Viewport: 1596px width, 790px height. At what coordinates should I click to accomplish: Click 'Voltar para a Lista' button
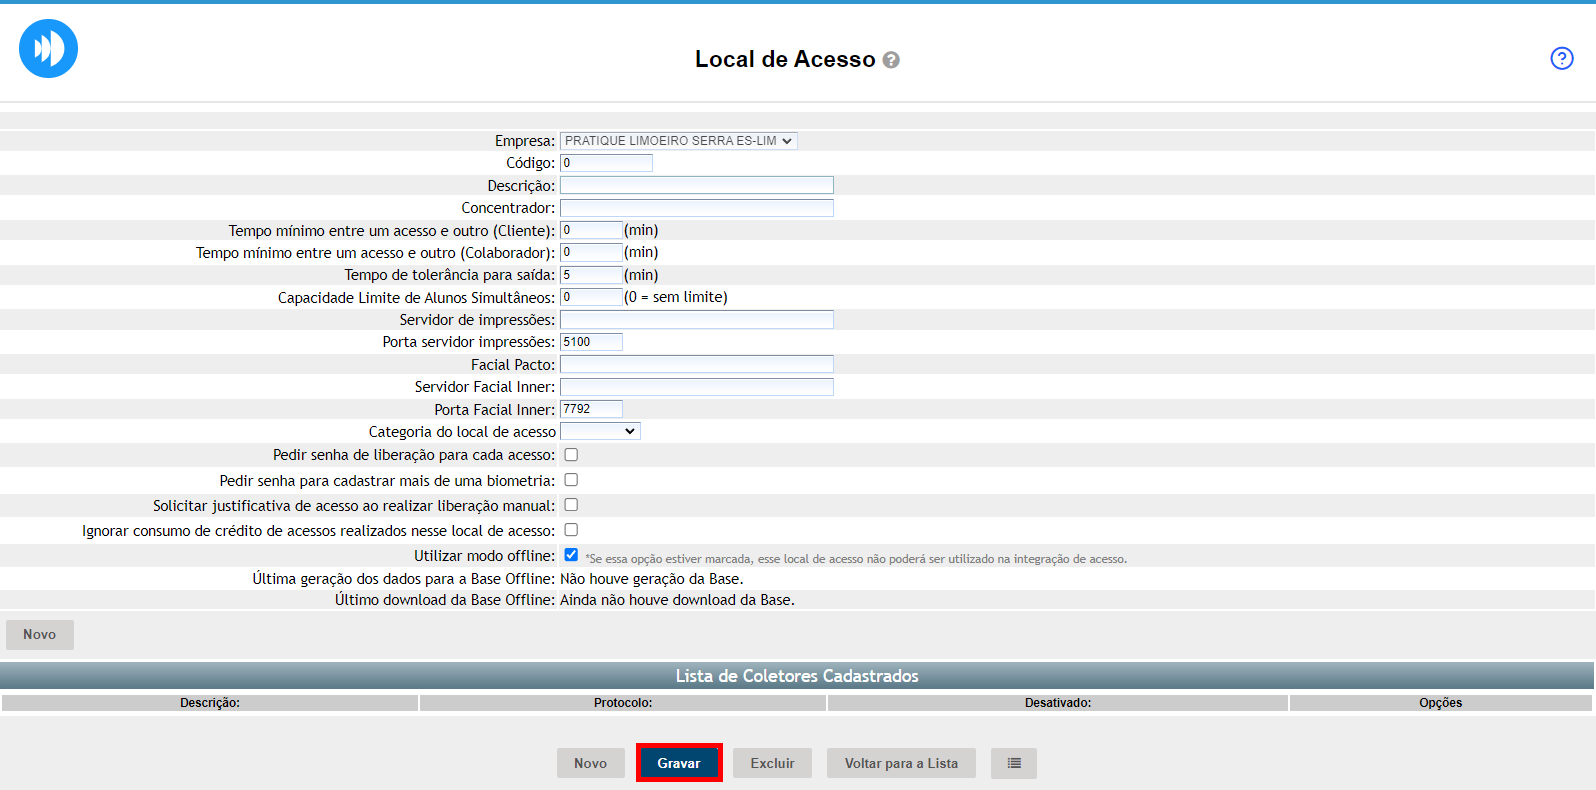tap(901, 763)
